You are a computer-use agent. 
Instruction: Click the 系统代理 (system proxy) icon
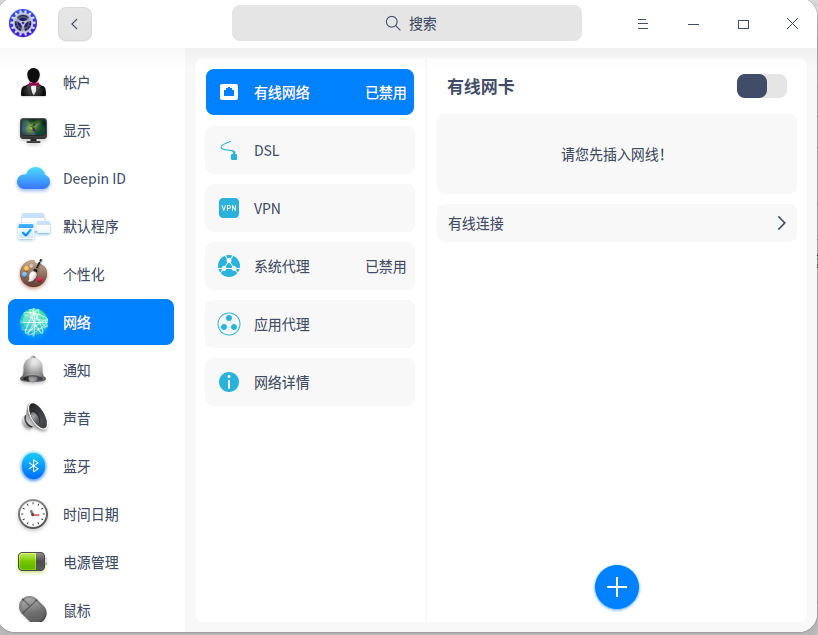coord(228,266)
